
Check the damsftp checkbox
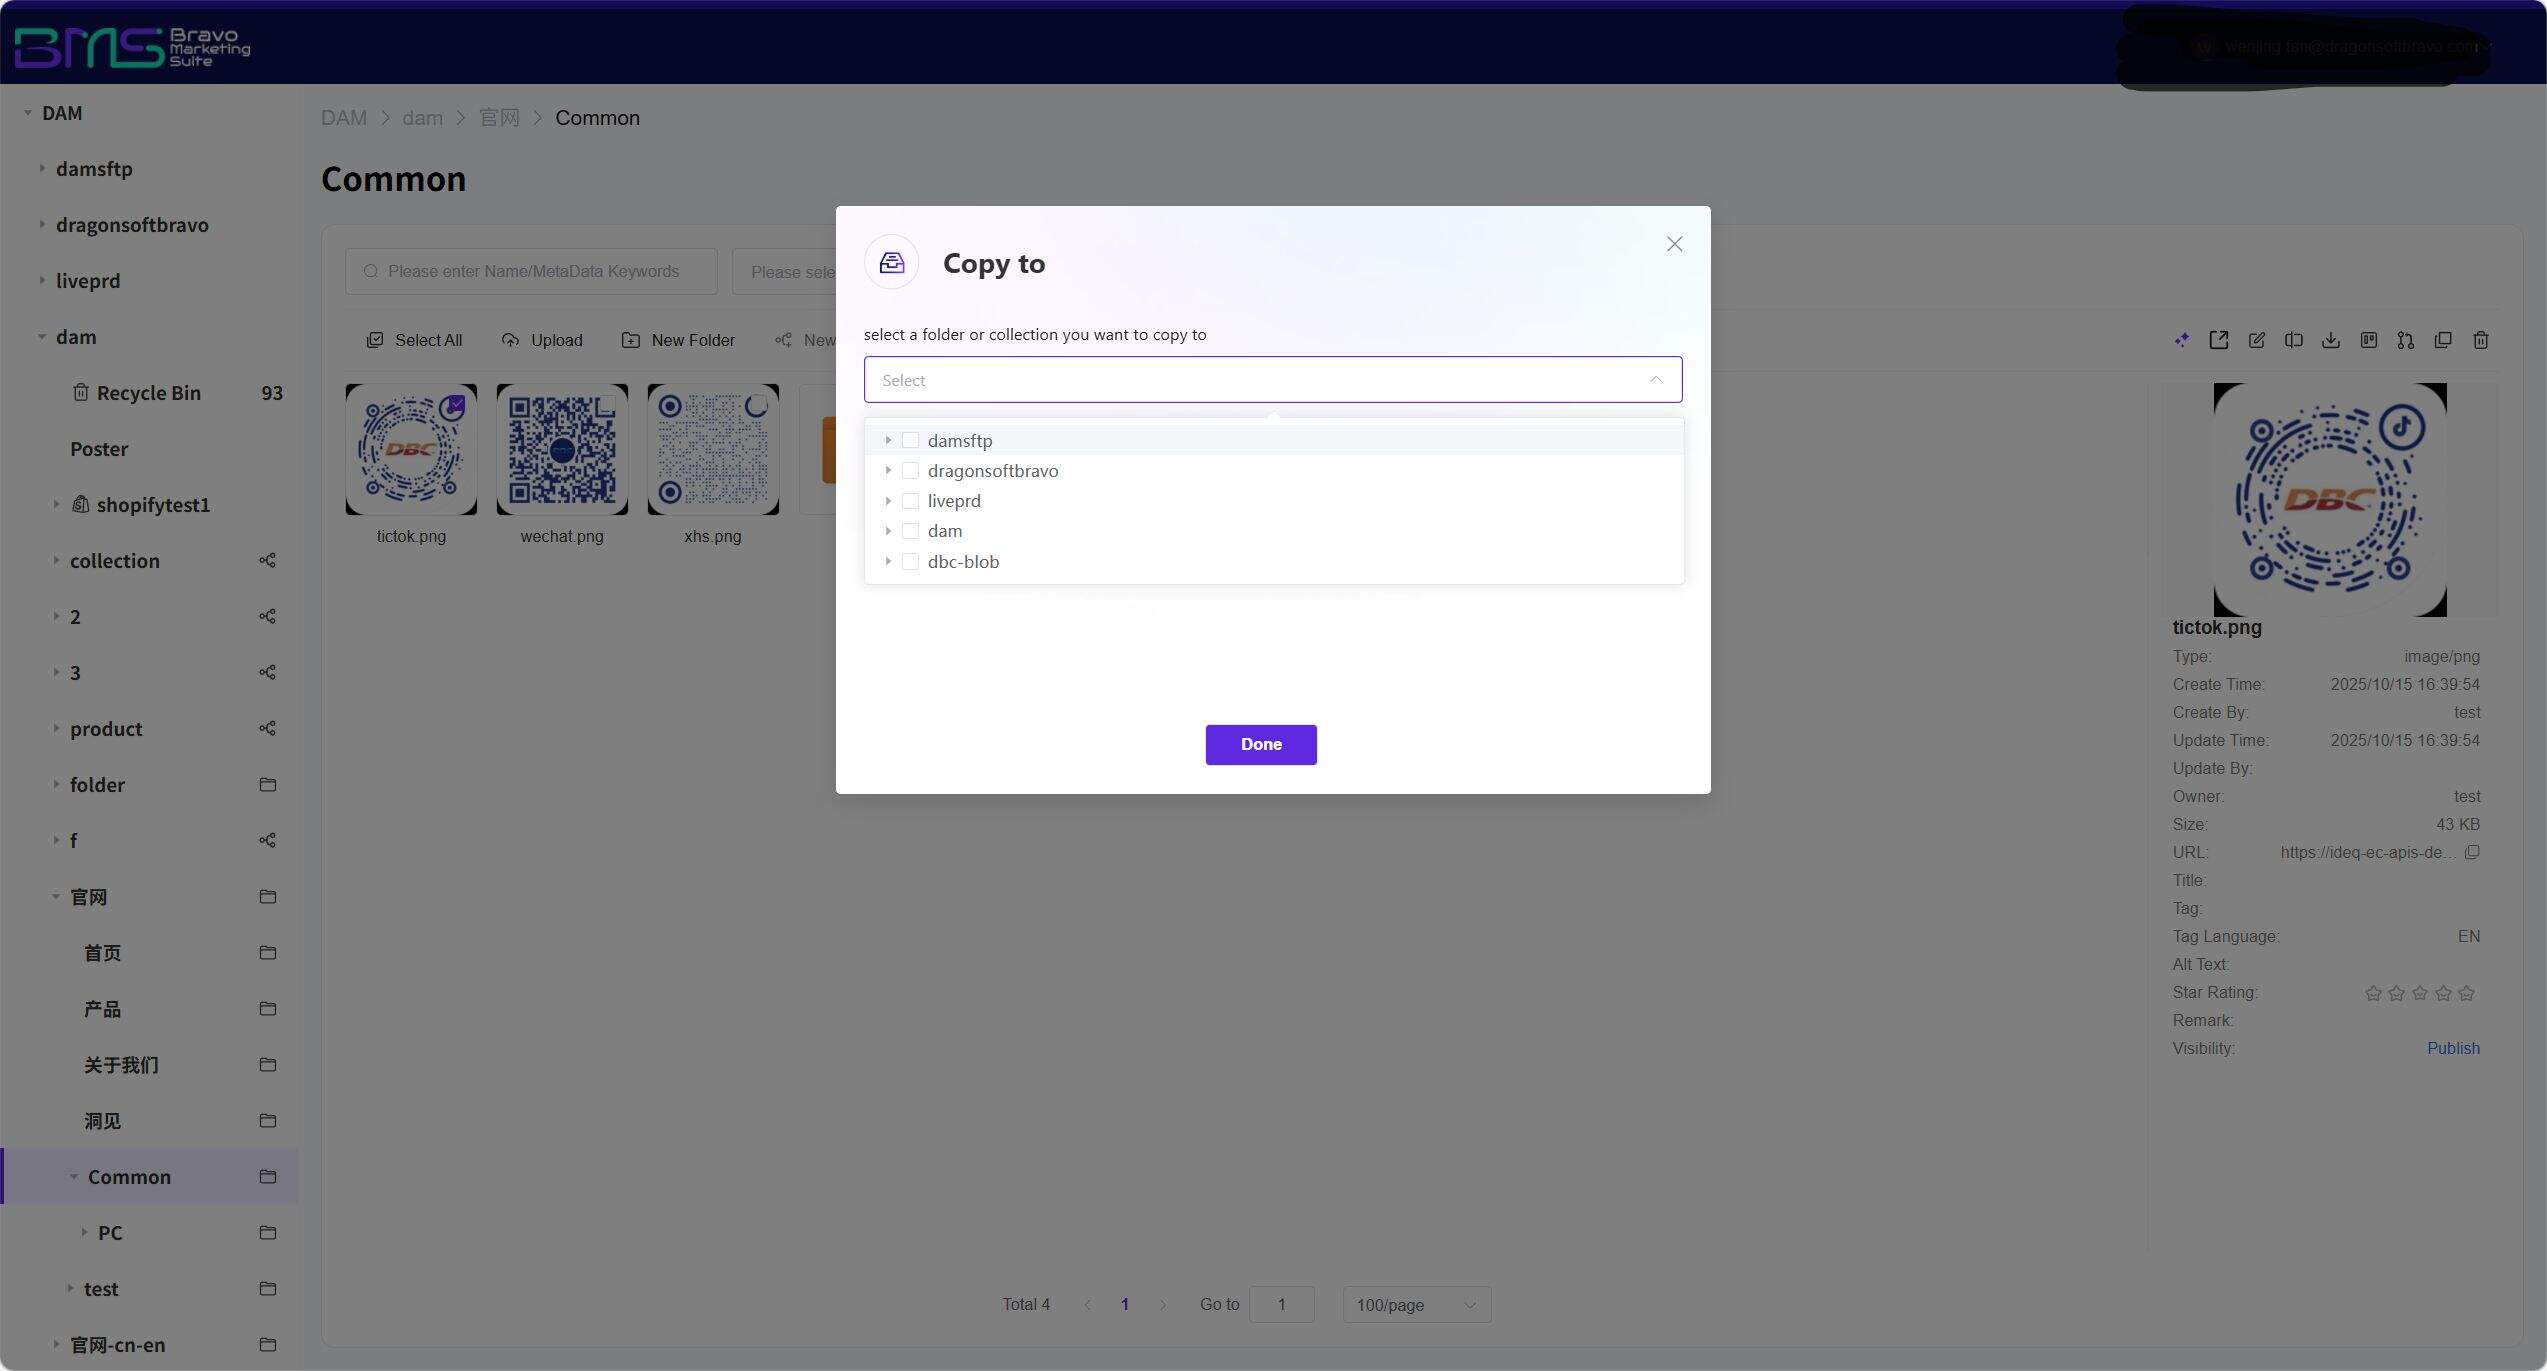coord(910,440)
